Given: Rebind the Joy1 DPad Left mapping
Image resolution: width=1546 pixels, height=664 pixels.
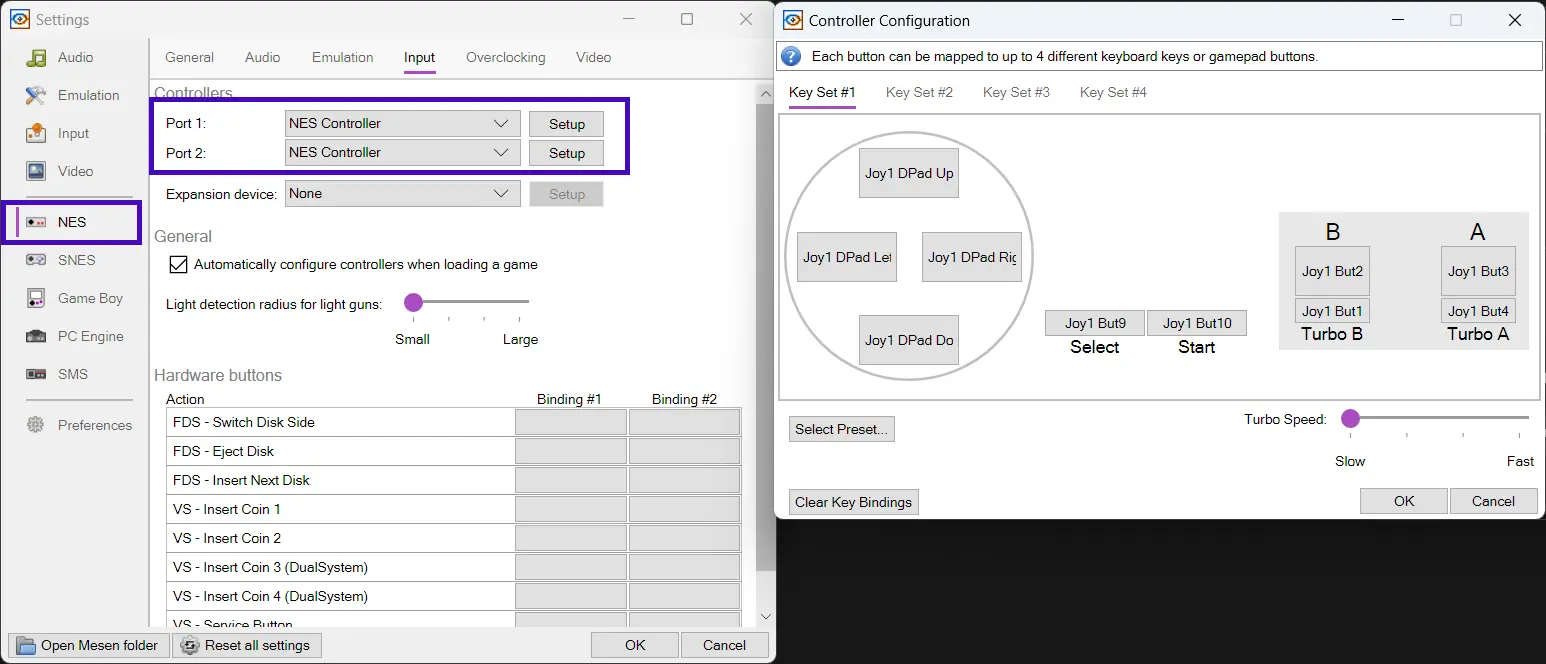Looking at the screenshot, I should click(847, 257).
